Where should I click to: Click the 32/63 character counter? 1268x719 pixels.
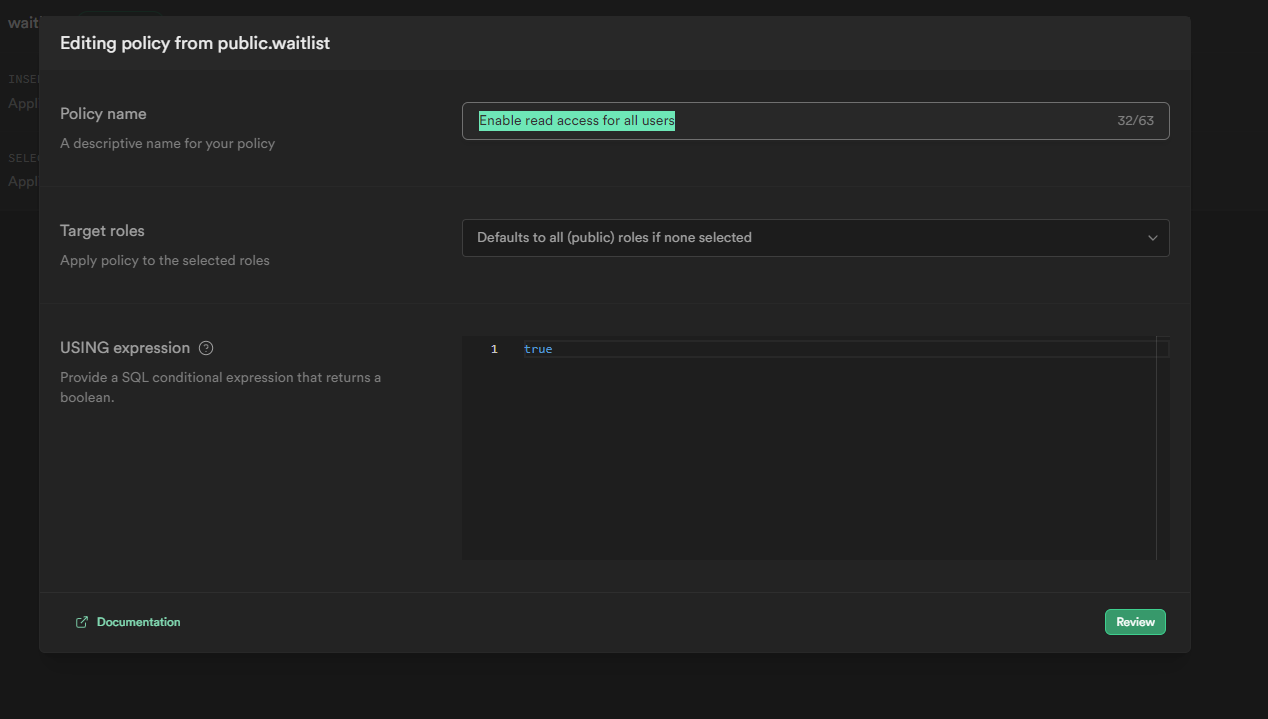1135,121
